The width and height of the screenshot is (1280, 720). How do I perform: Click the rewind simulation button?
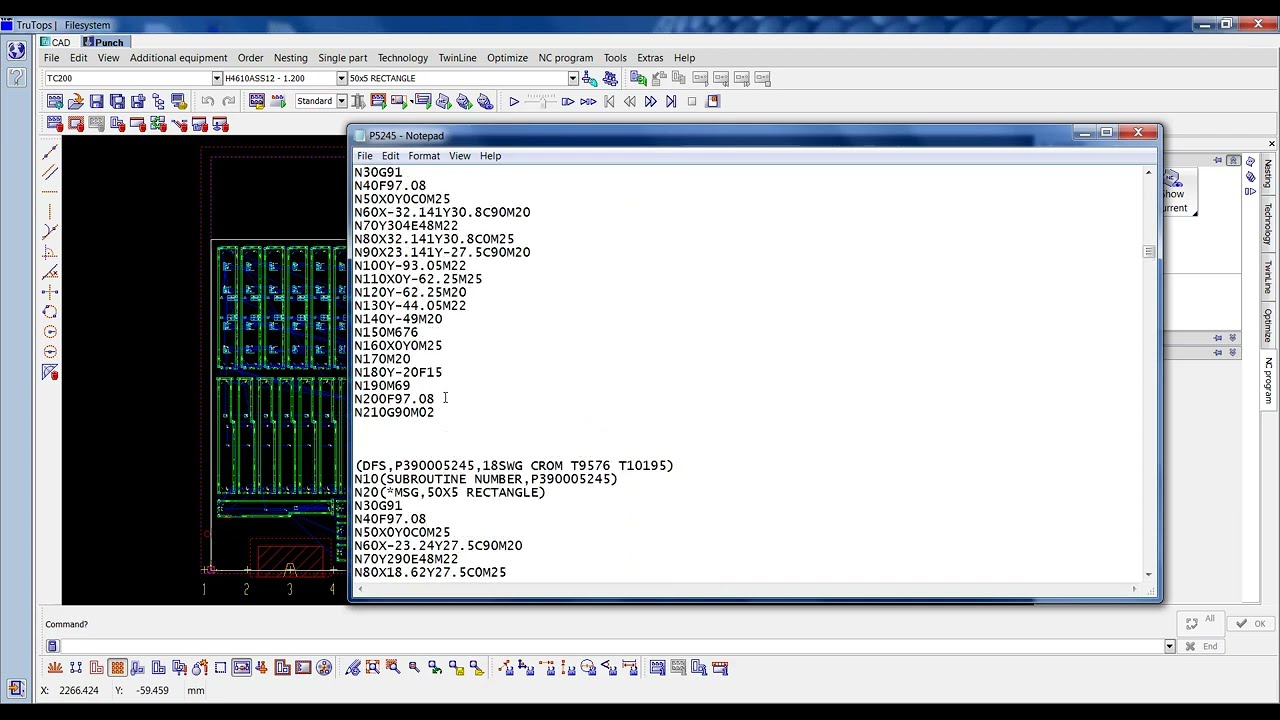(x=629, y=101)
